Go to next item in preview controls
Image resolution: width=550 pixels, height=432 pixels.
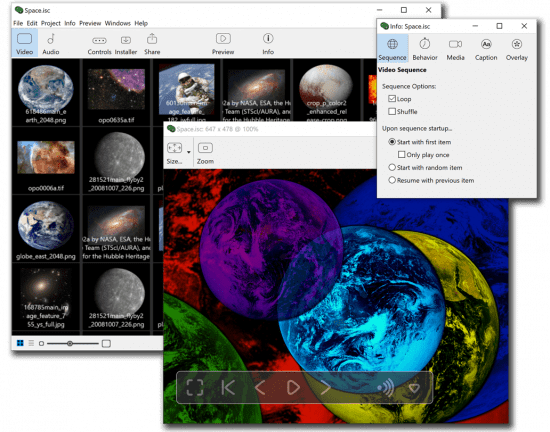click(325, 388)
